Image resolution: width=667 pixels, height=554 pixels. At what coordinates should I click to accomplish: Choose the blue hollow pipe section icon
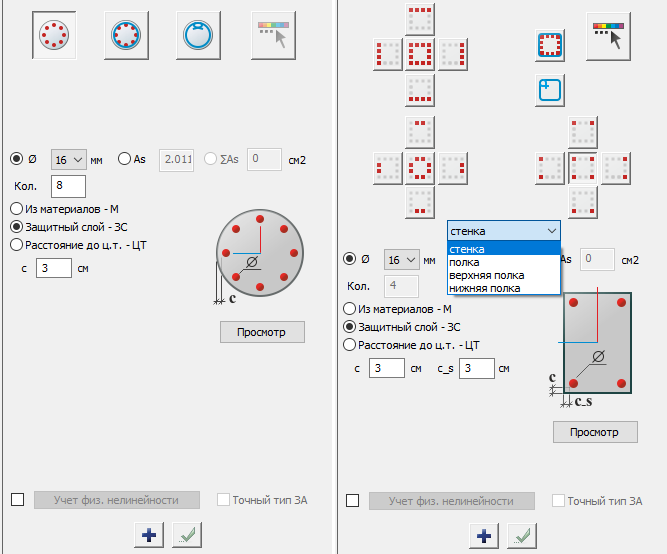pos(198,34)
